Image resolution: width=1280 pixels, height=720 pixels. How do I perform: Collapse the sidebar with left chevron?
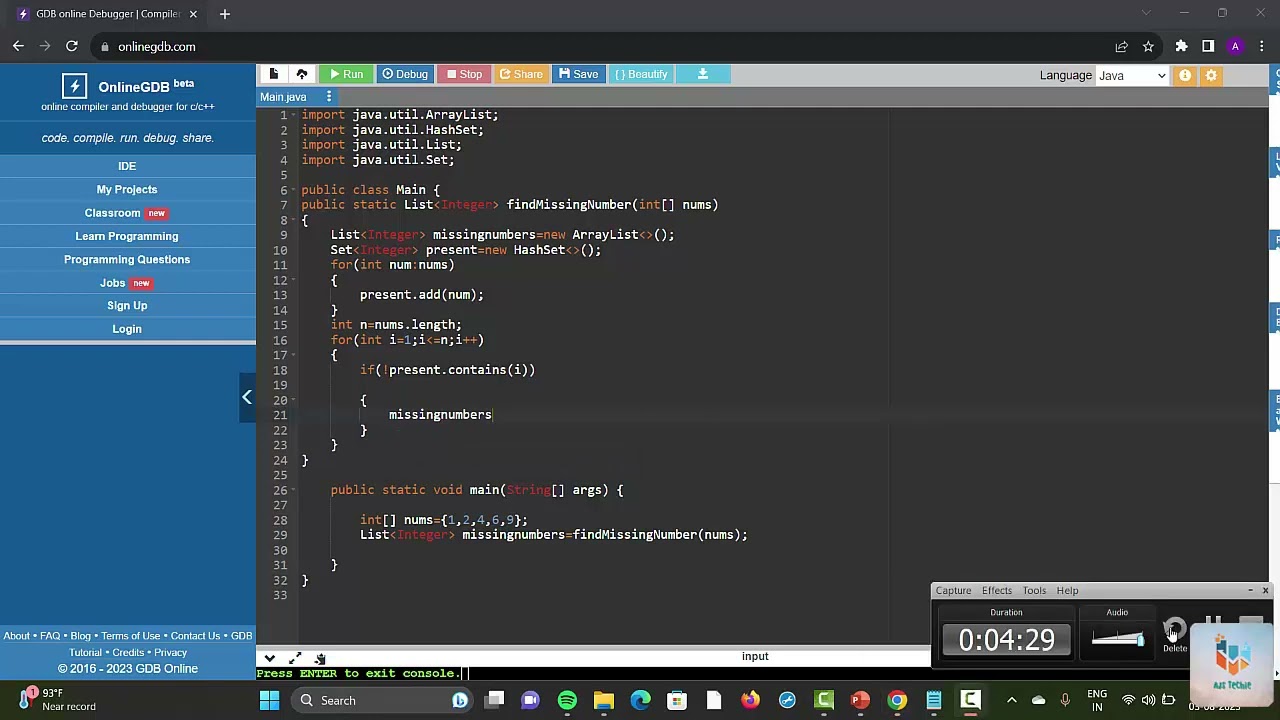pos(247,397)
